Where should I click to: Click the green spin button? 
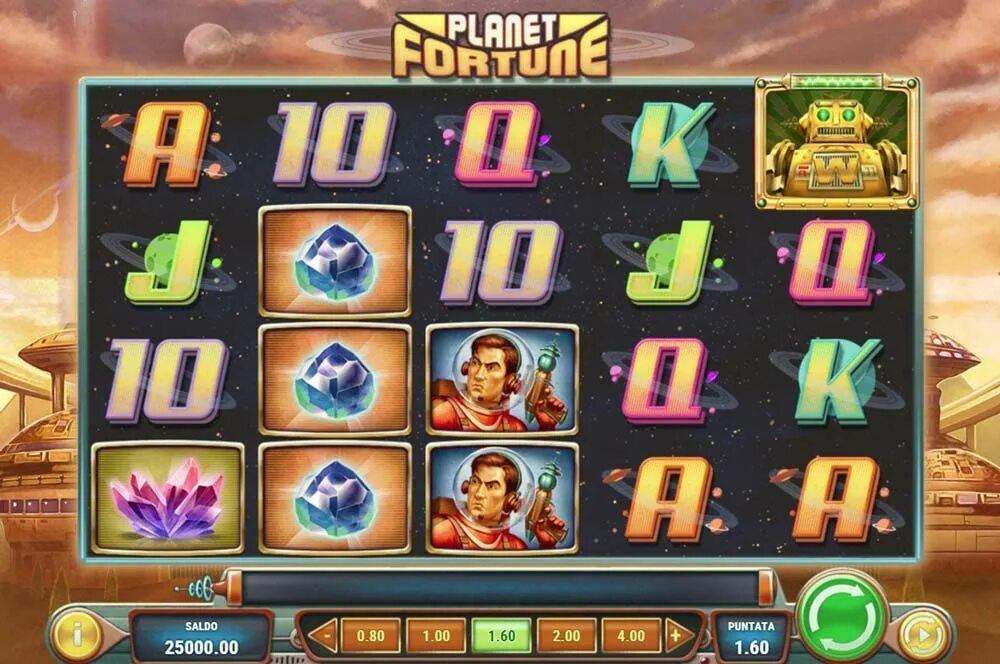[x=842, y=616]
